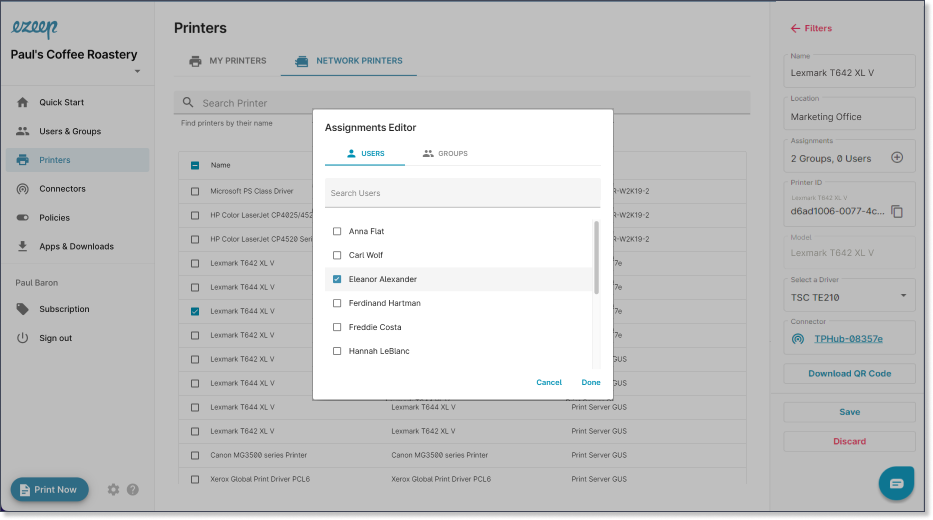This screenshot has height=520, width=933.
Task: Switch to the Groups tab in Assignments Editor
Action: (x=444, y=154)
